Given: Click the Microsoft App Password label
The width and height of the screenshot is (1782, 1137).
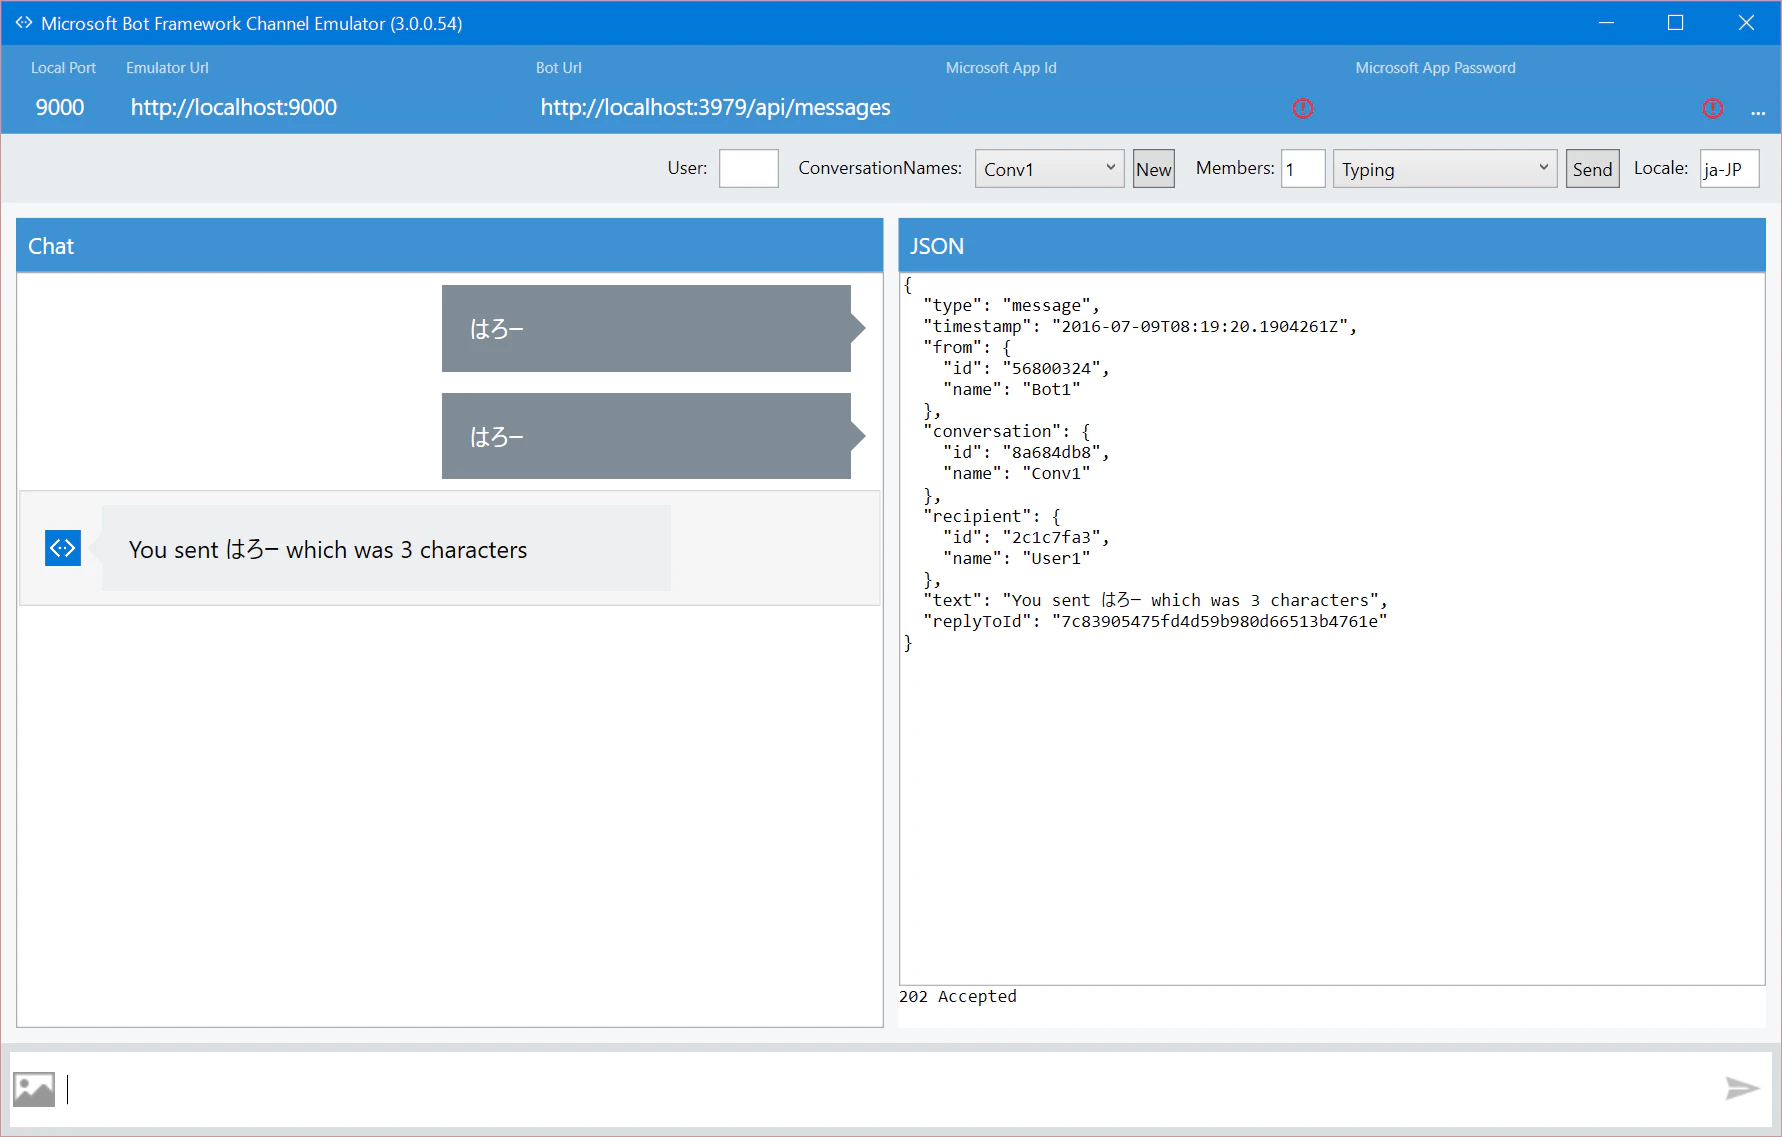Looking at the screenshot, I should (x=1435, y=68).
